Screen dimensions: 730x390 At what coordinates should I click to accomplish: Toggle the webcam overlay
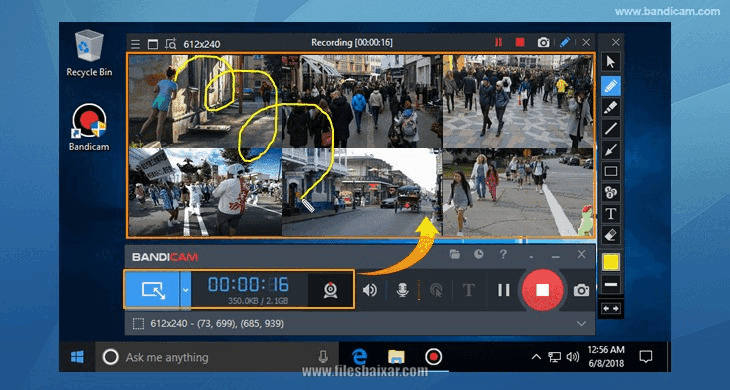pyautogui.click(x=331, y=290)
